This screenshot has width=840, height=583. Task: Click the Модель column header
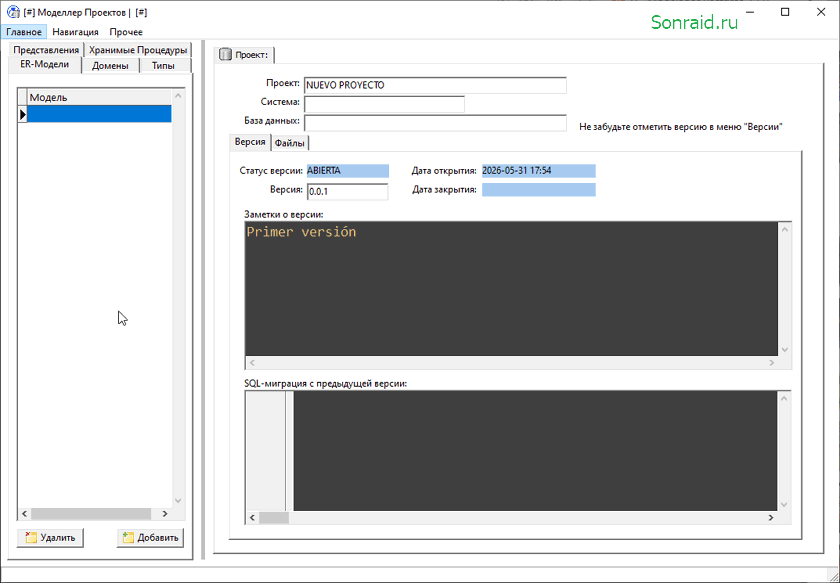(99, 98)
